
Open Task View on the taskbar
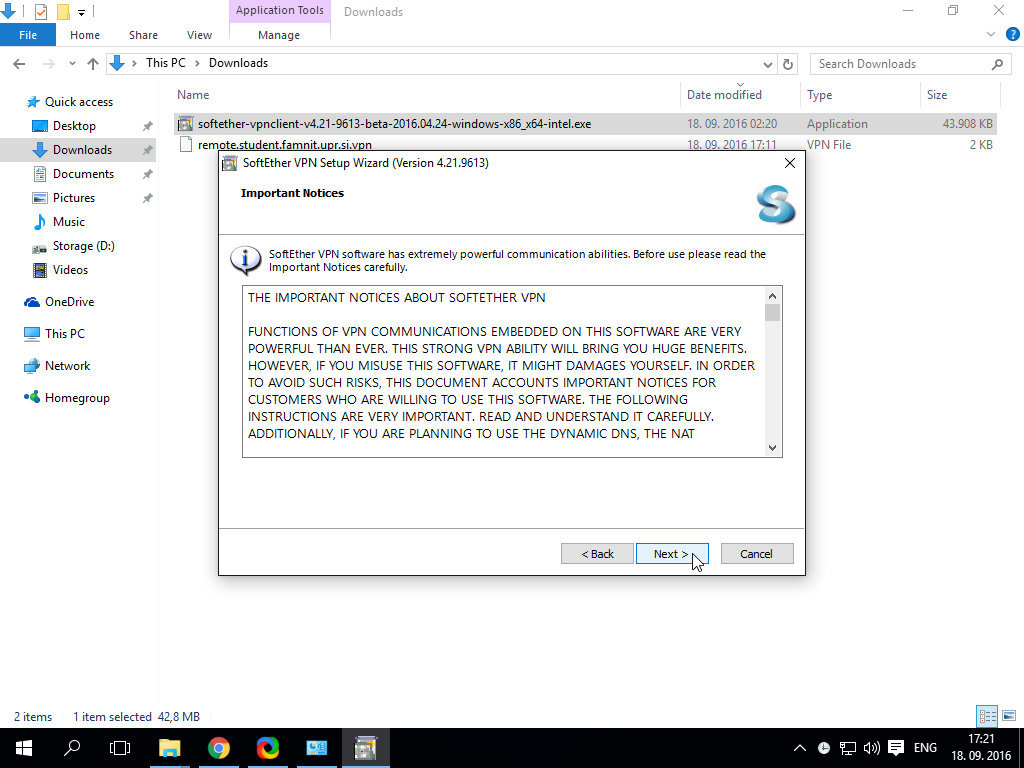pos(120,748)
